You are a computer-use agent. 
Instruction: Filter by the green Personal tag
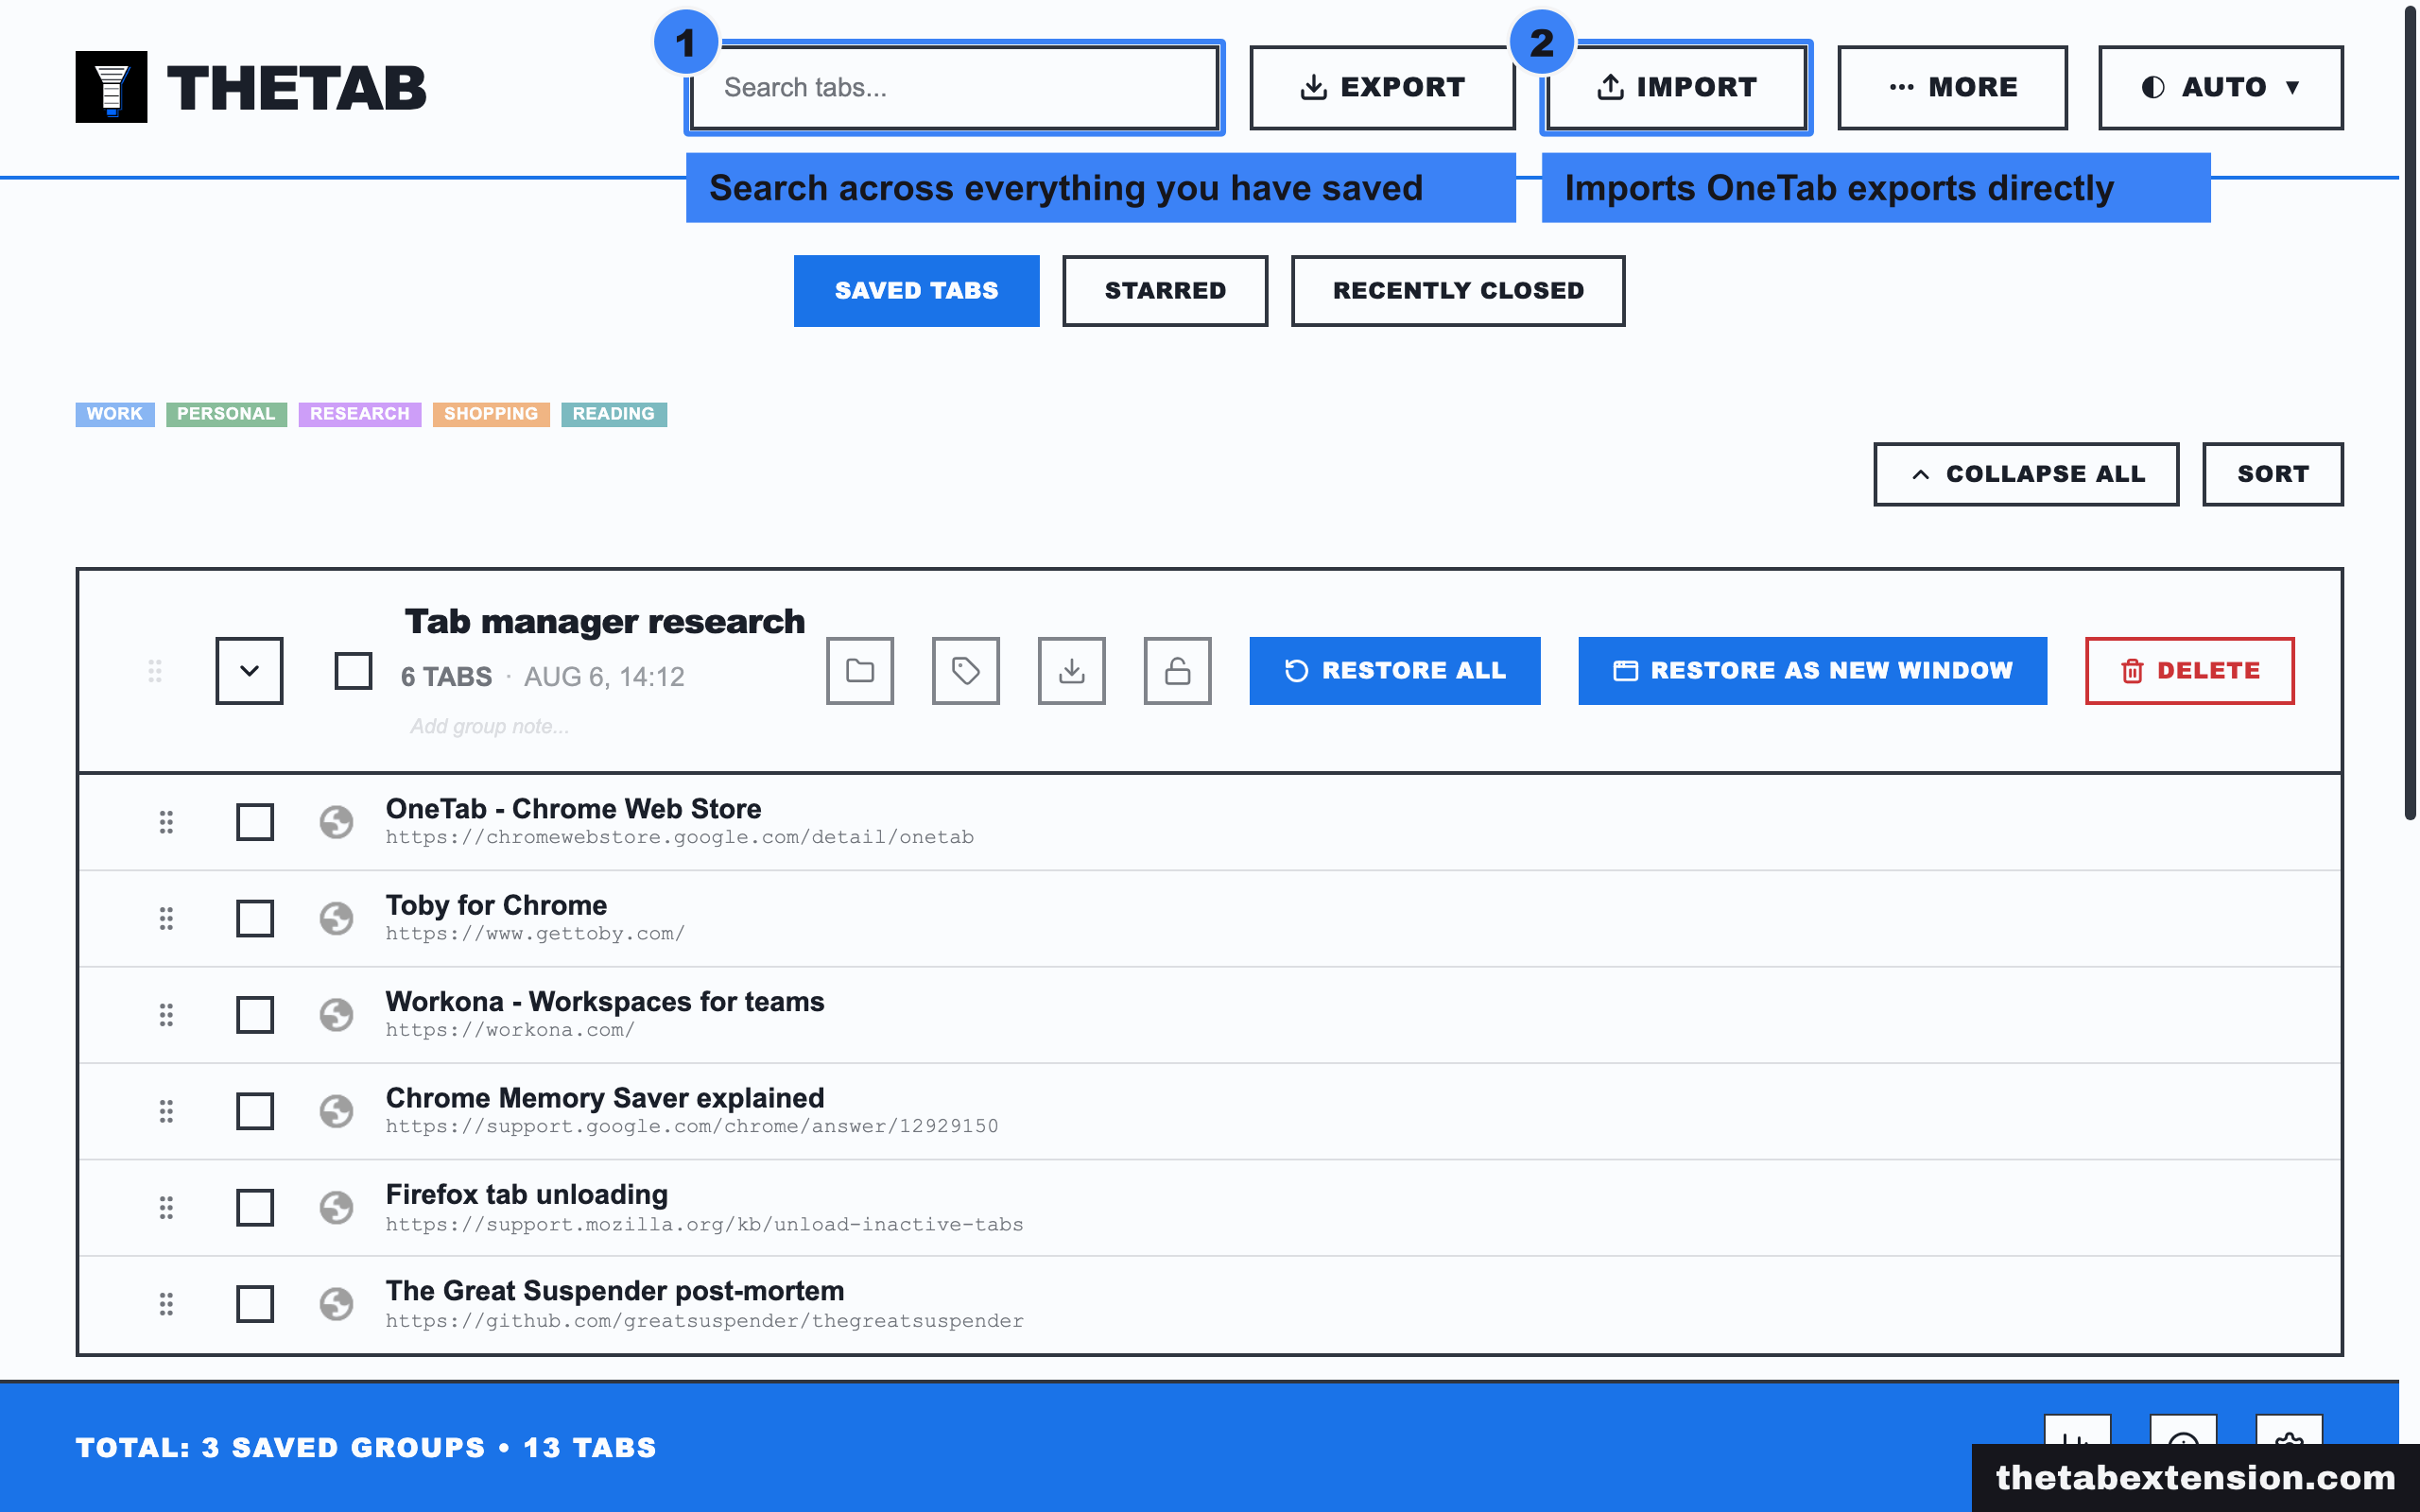coord(226,414)
